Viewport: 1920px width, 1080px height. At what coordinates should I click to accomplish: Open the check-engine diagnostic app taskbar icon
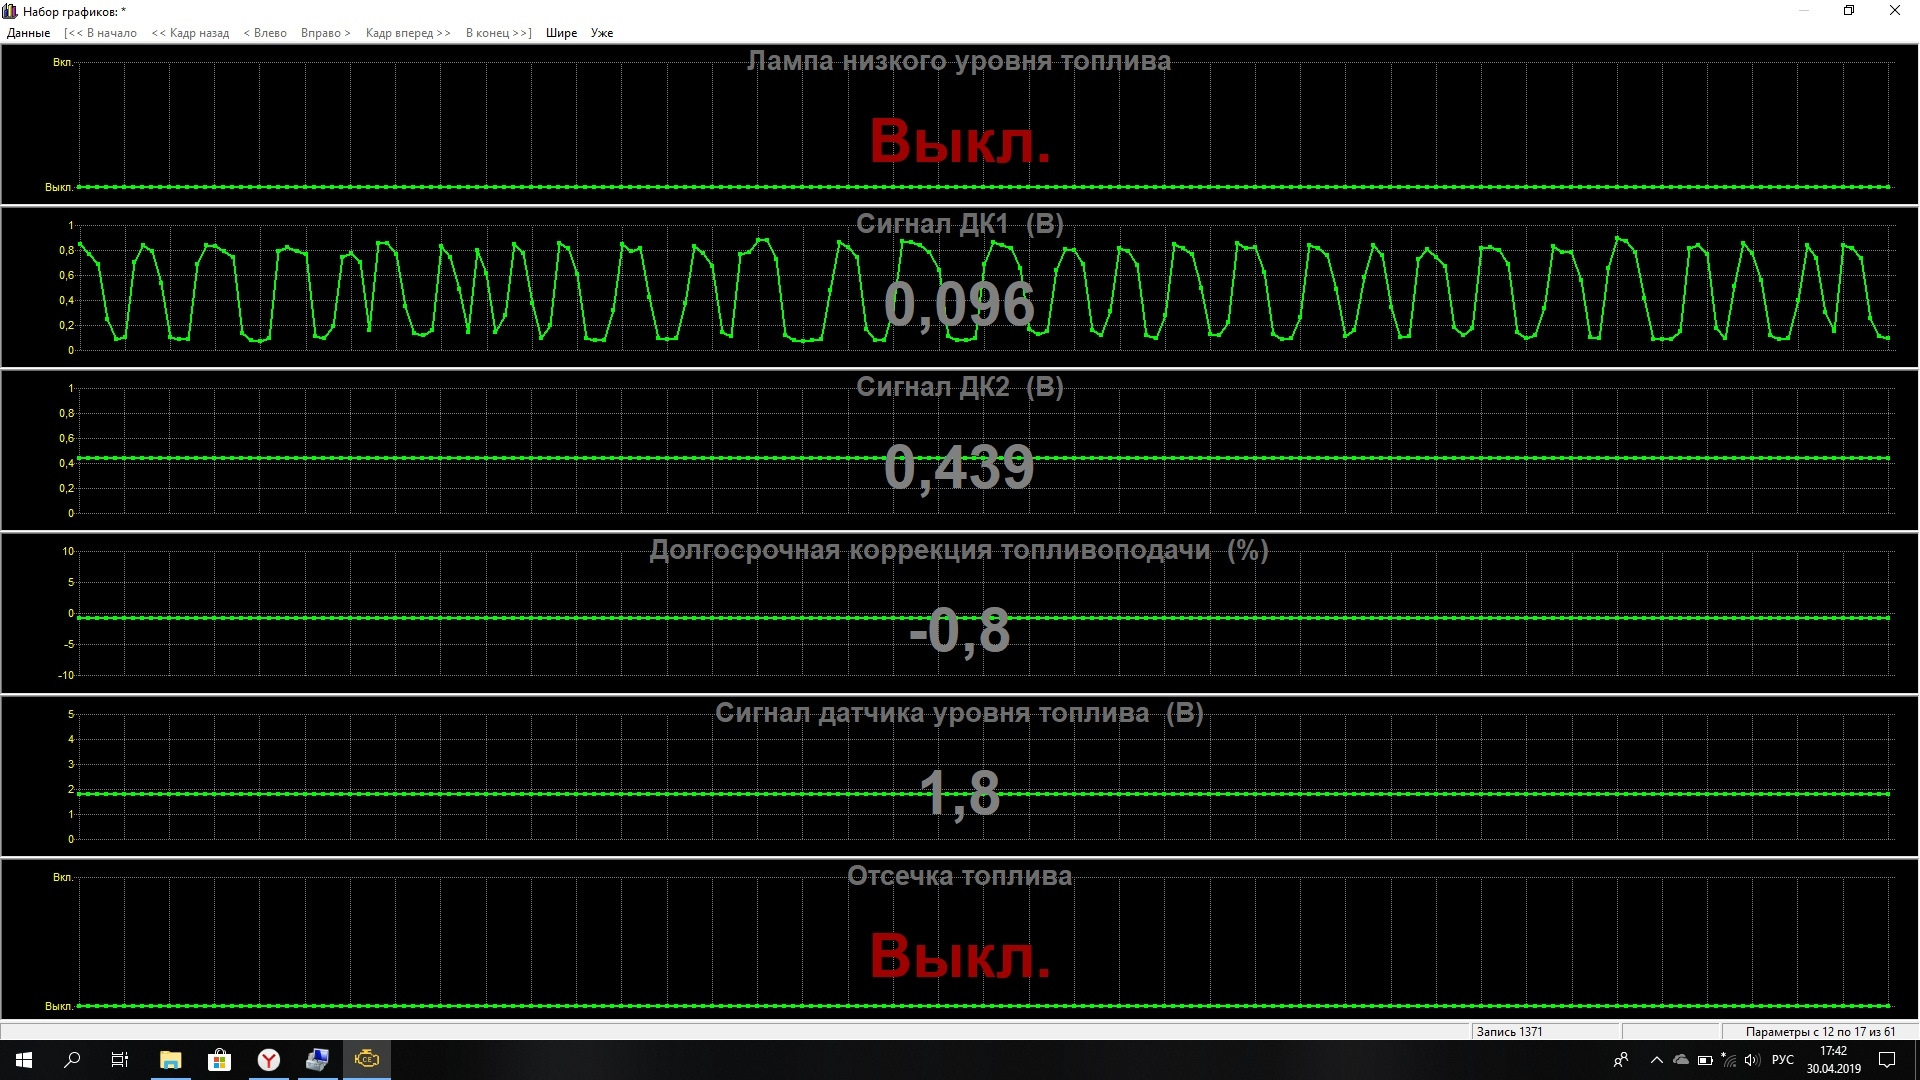[x=367, y=1060]
